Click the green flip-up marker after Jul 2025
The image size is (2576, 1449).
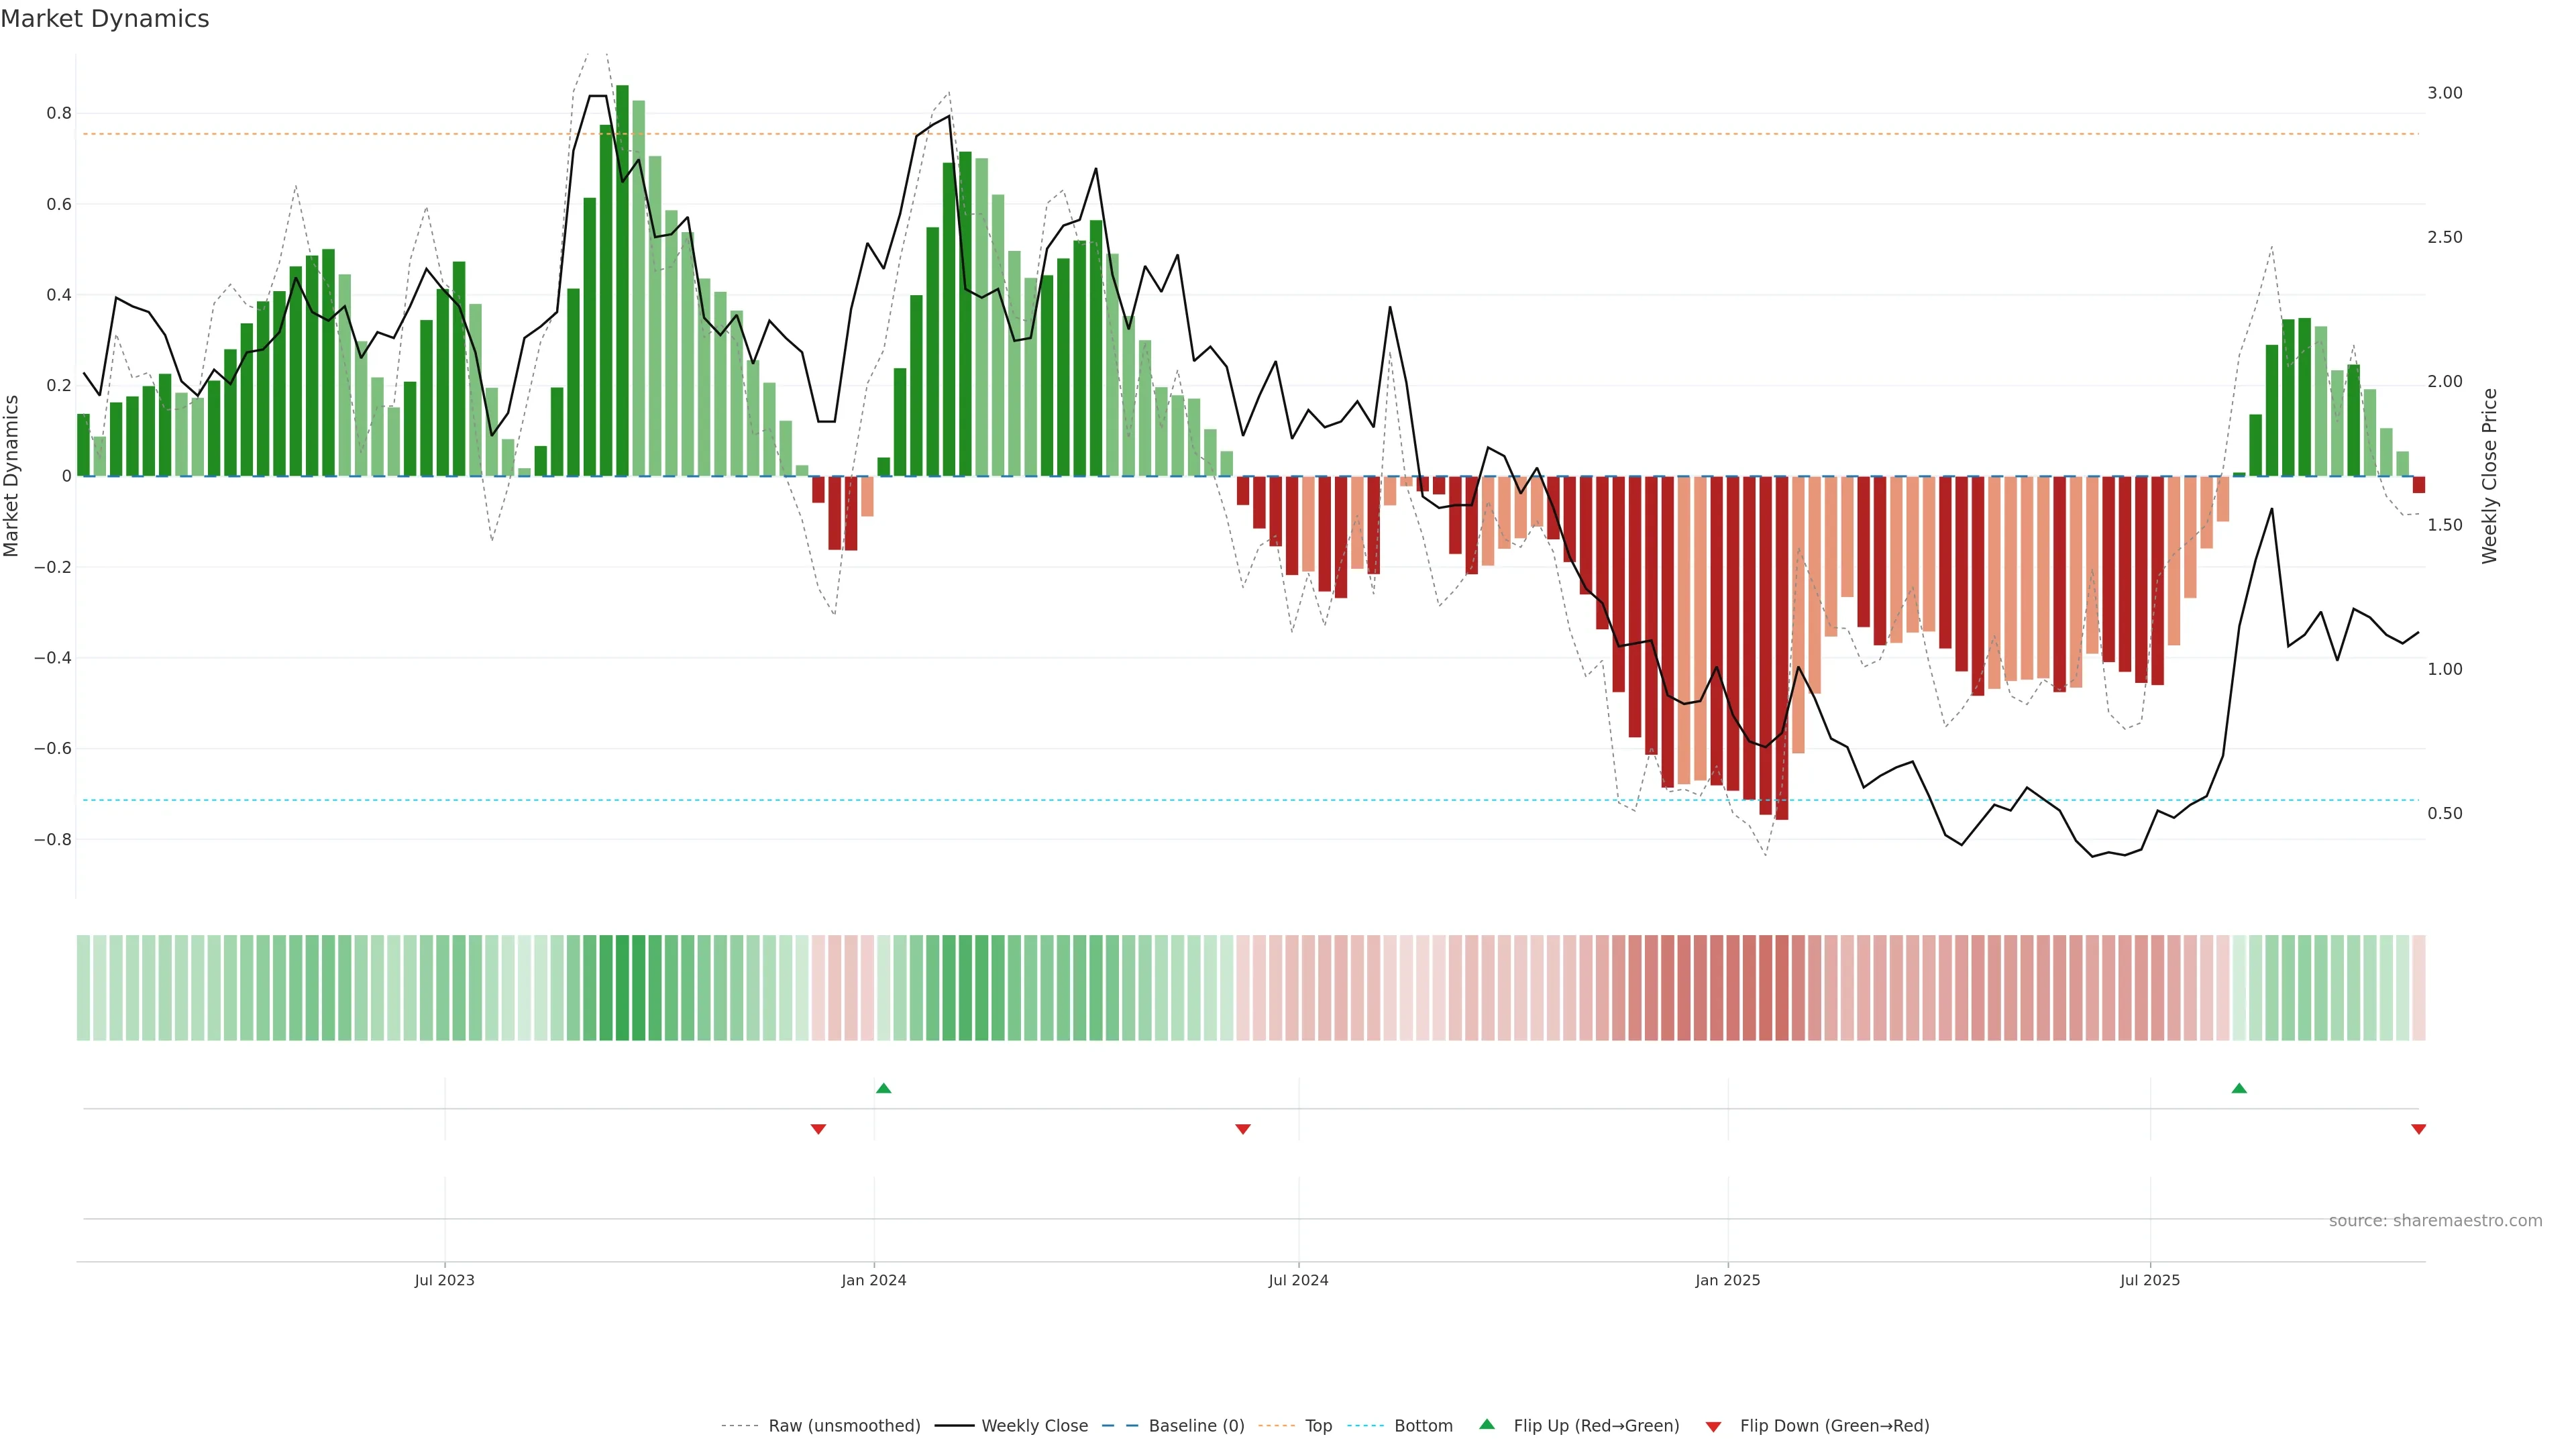(x=2239, y=1088)
